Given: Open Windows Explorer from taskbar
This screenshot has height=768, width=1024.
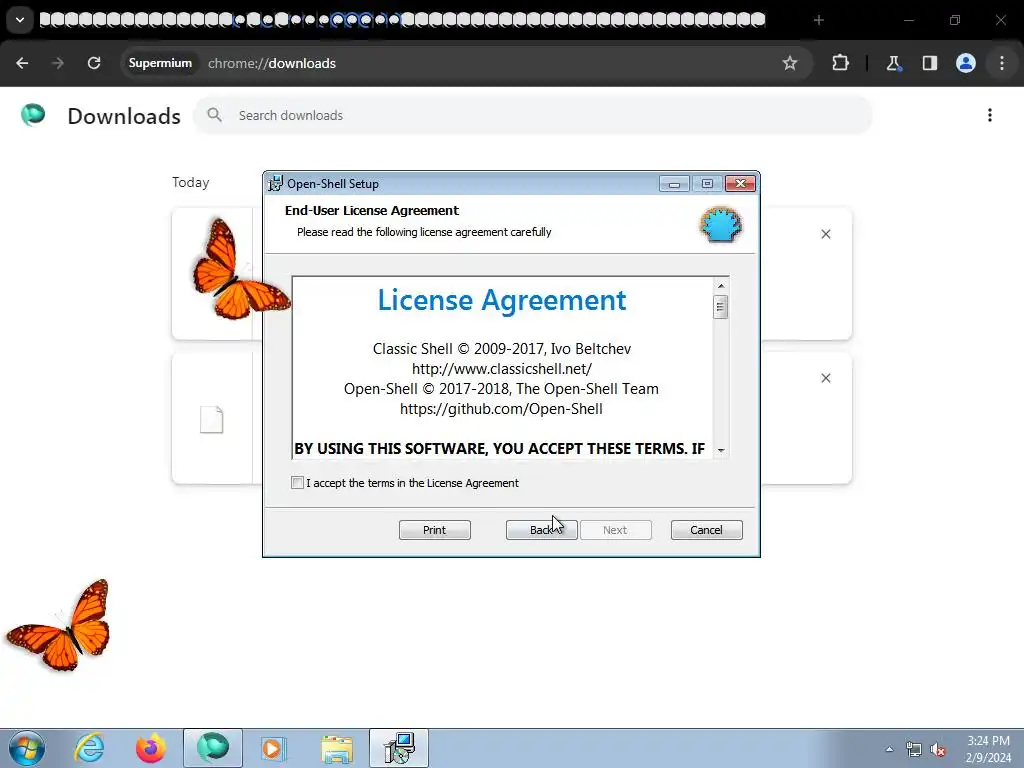Looking at the screenshot, I should 337,748.
